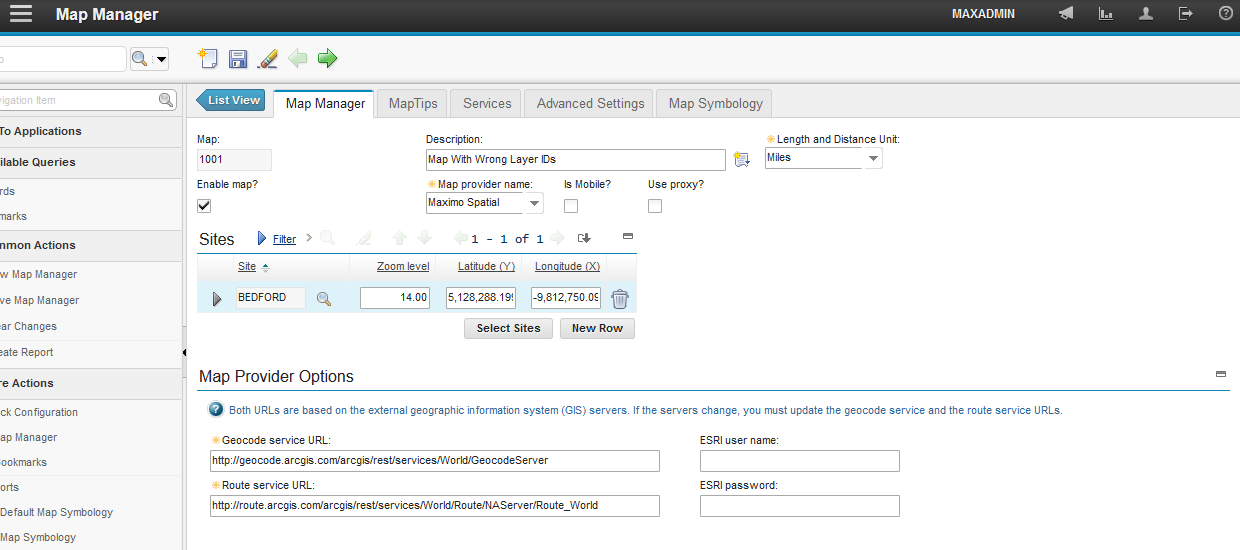Viewport: 1240px width, 550px height.
Task: Click the Select Sites button
Action: tap(508, 328)
